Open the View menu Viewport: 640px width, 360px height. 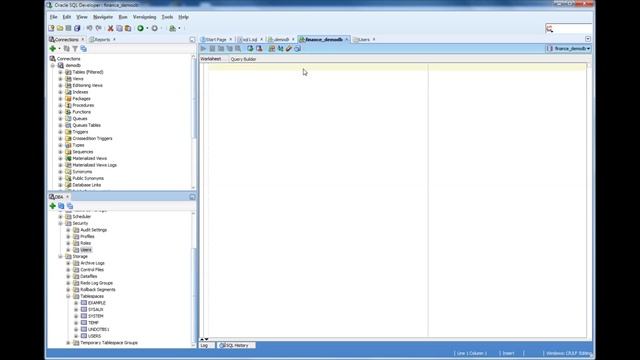82,17
